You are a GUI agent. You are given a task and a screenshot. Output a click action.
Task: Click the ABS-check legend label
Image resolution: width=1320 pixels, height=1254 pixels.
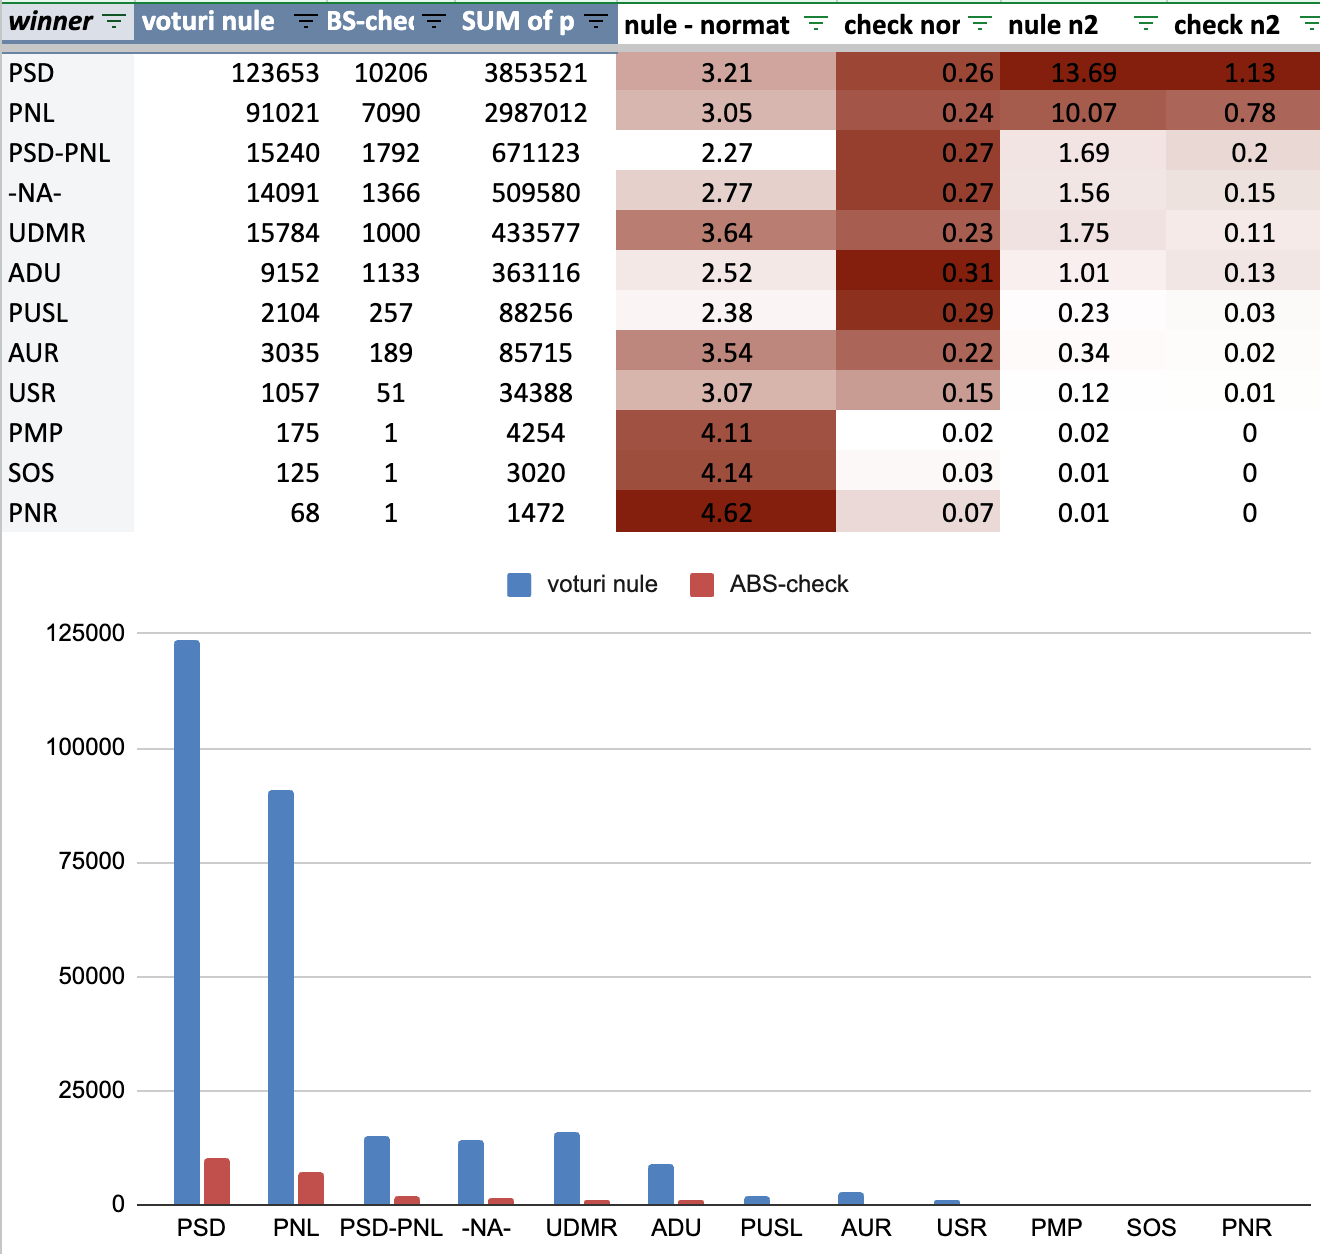789,584
